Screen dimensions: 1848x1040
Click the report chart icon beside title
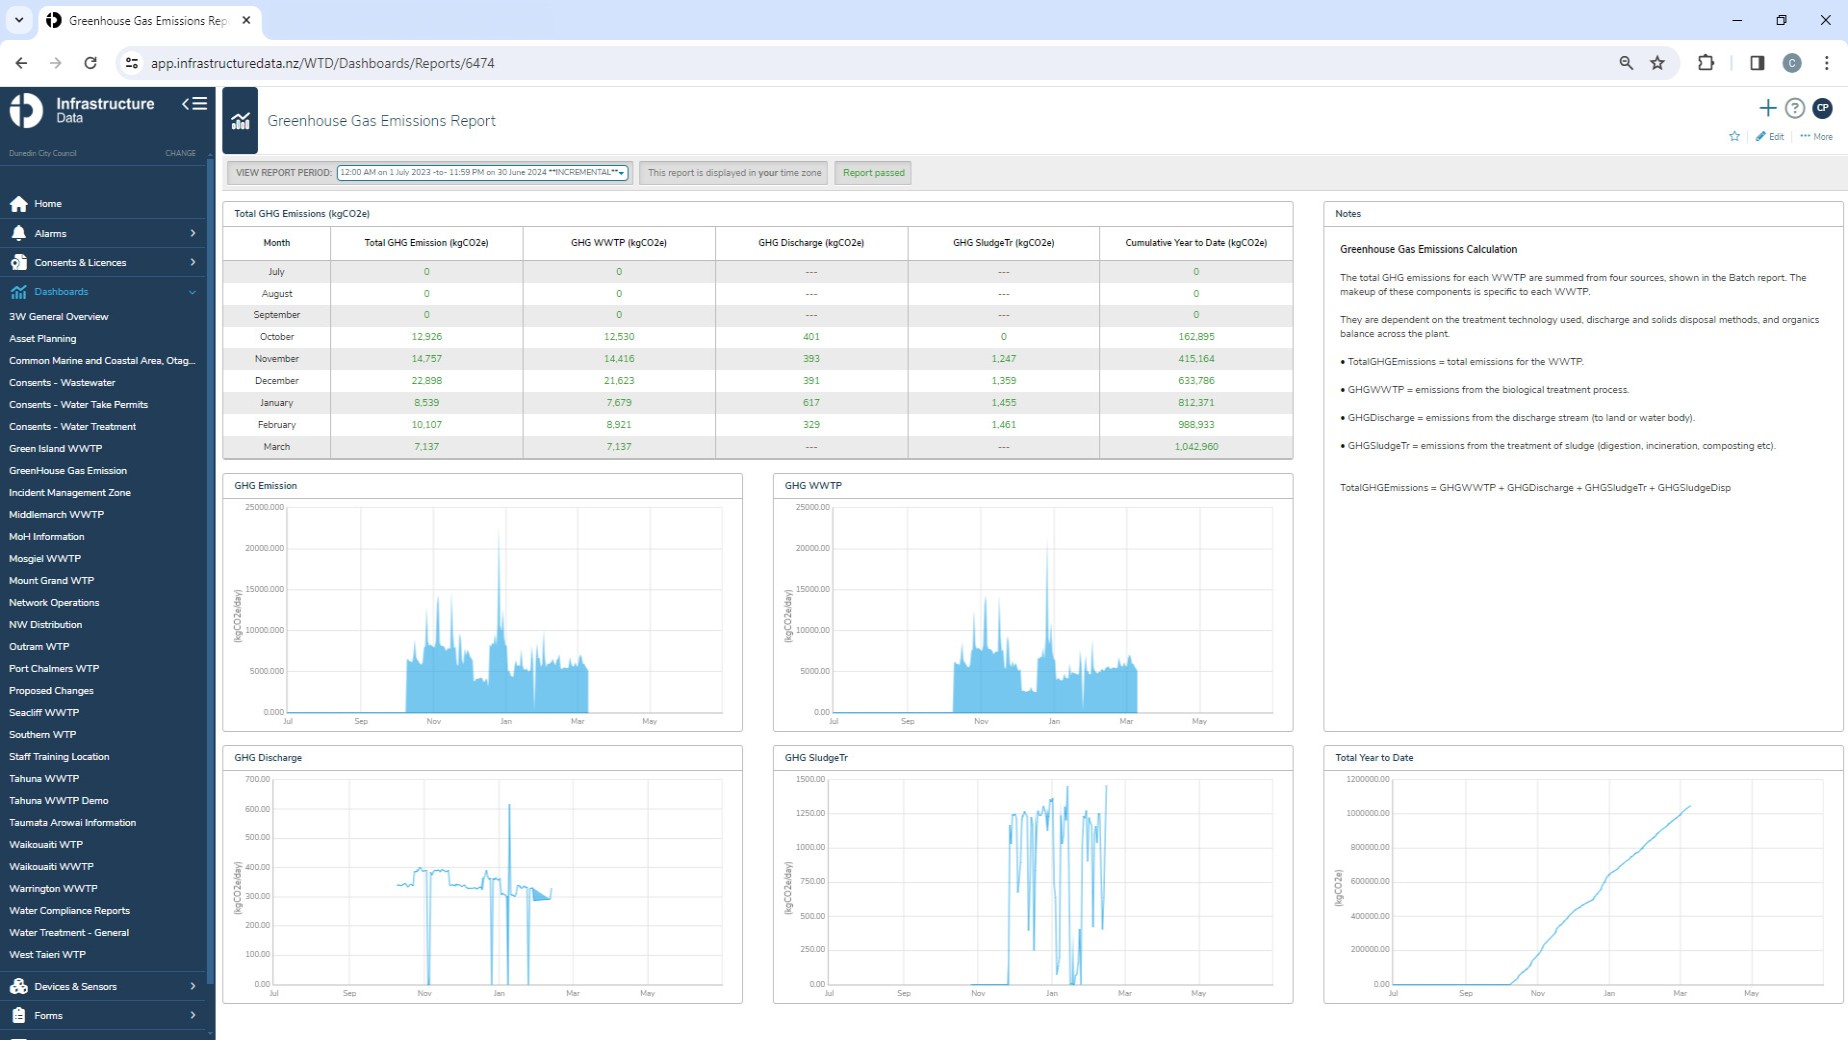coord(240,121)
